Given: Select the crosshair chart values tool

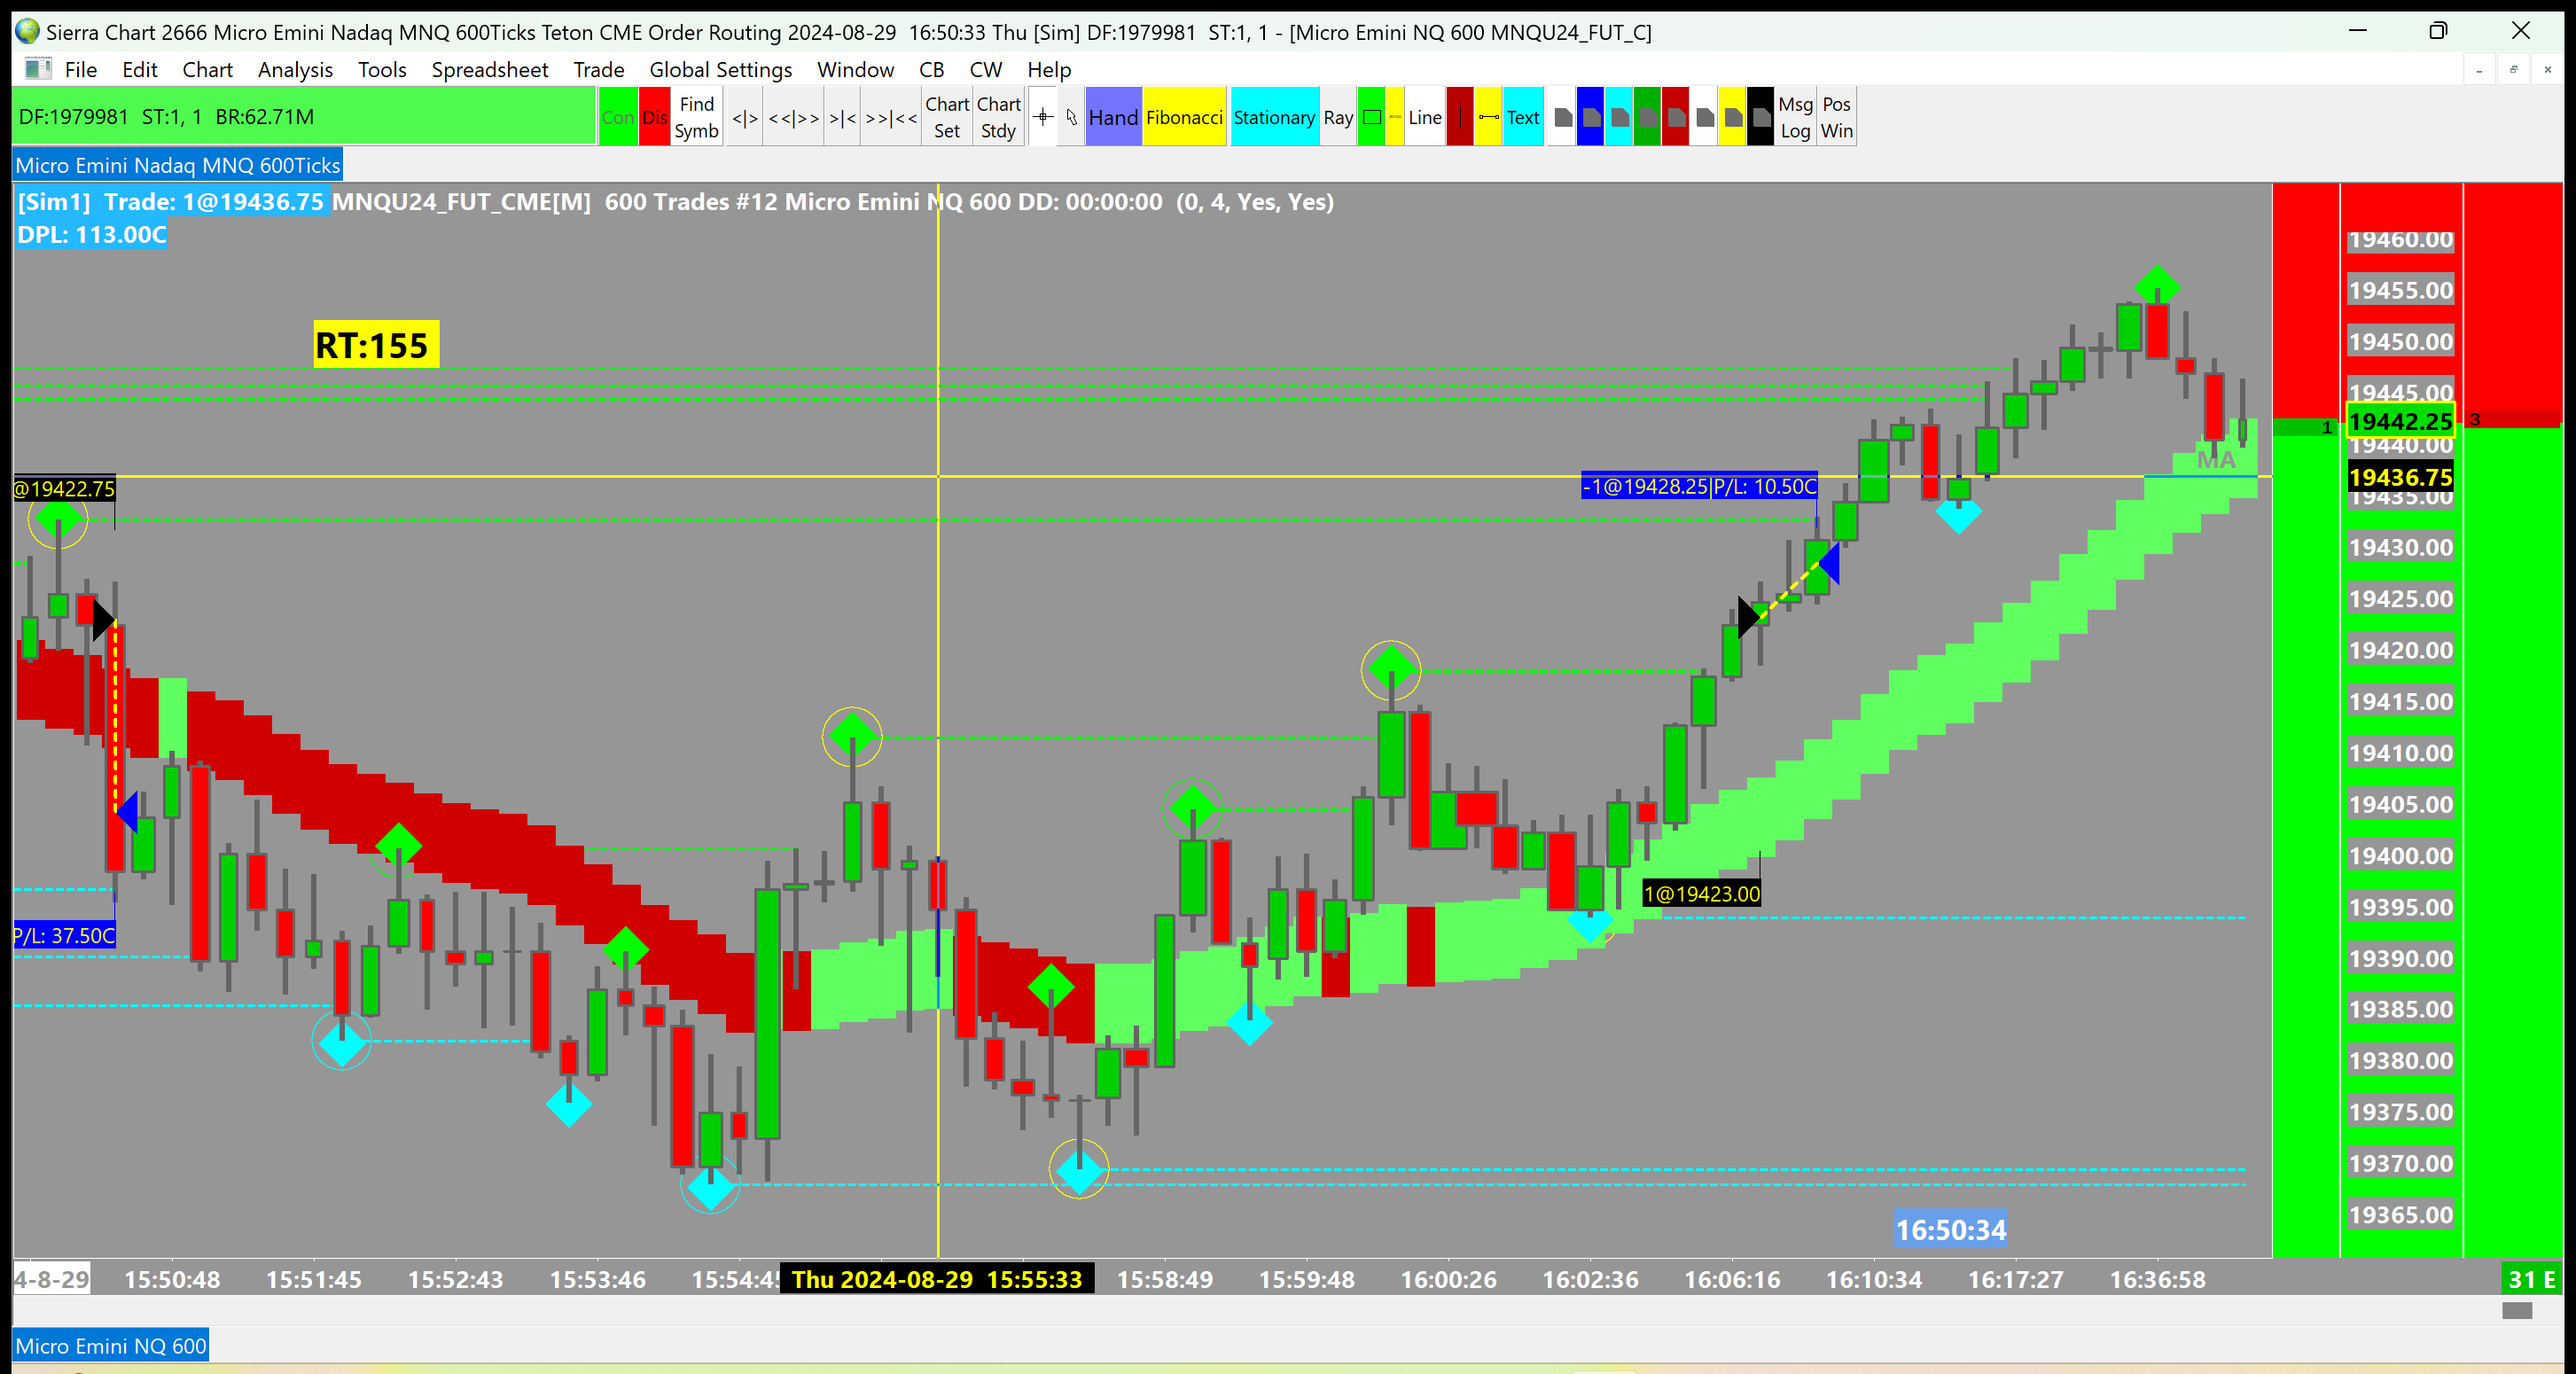Looking at the screenshot, I should [x=1042, y=117].
